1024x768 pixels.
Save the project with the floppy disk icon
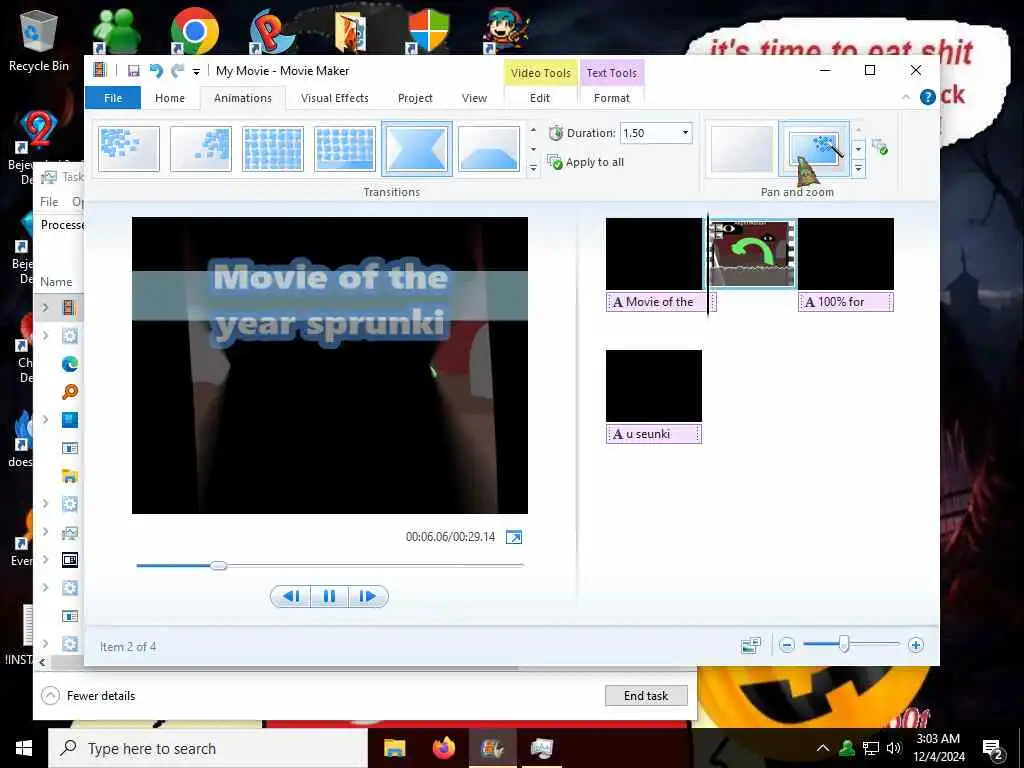pyautogui.click(x=133, y=71)
